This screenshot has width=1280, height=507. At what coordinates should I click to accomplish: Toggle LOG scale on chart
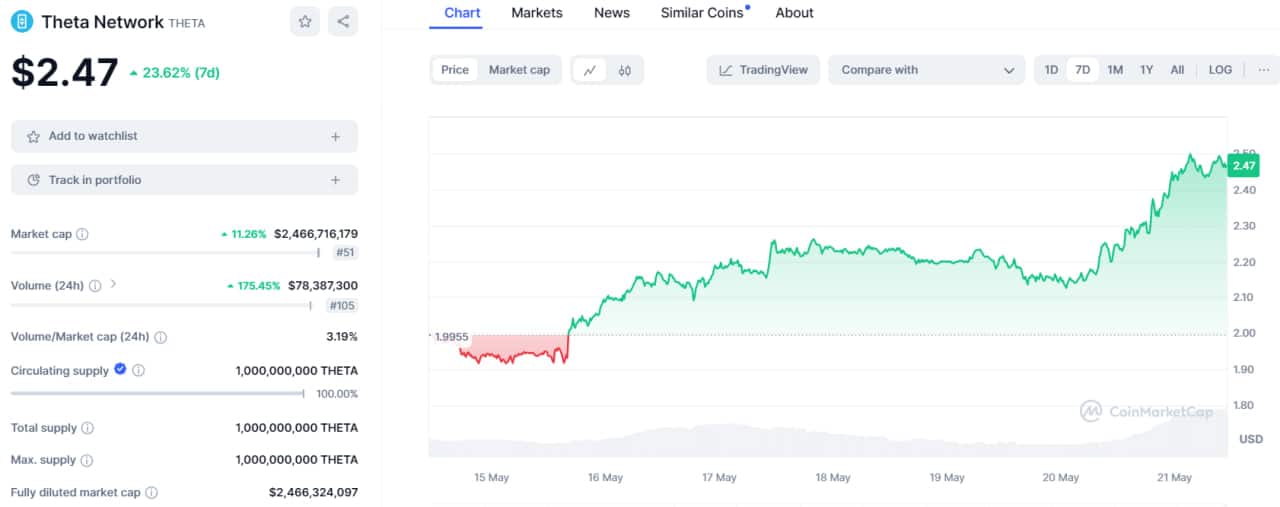[1220, 70]
